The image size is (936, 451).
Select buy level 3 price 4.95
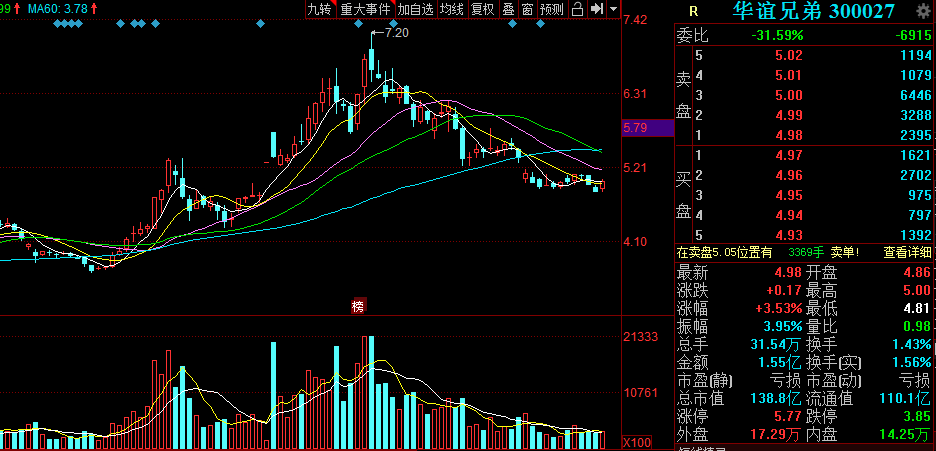click(x=789, y=195)
